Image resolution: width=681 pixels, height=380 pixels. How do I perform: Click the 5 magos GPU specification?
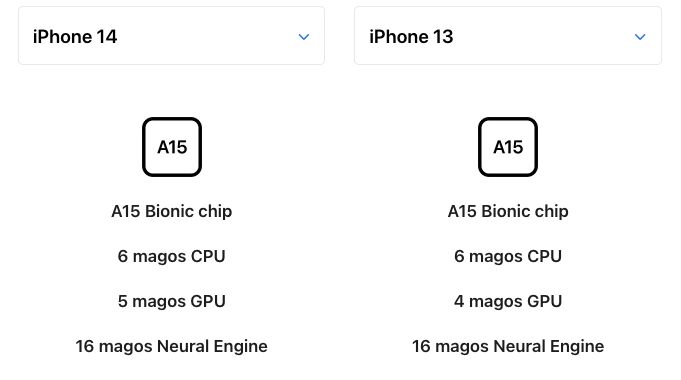[172, 301]
